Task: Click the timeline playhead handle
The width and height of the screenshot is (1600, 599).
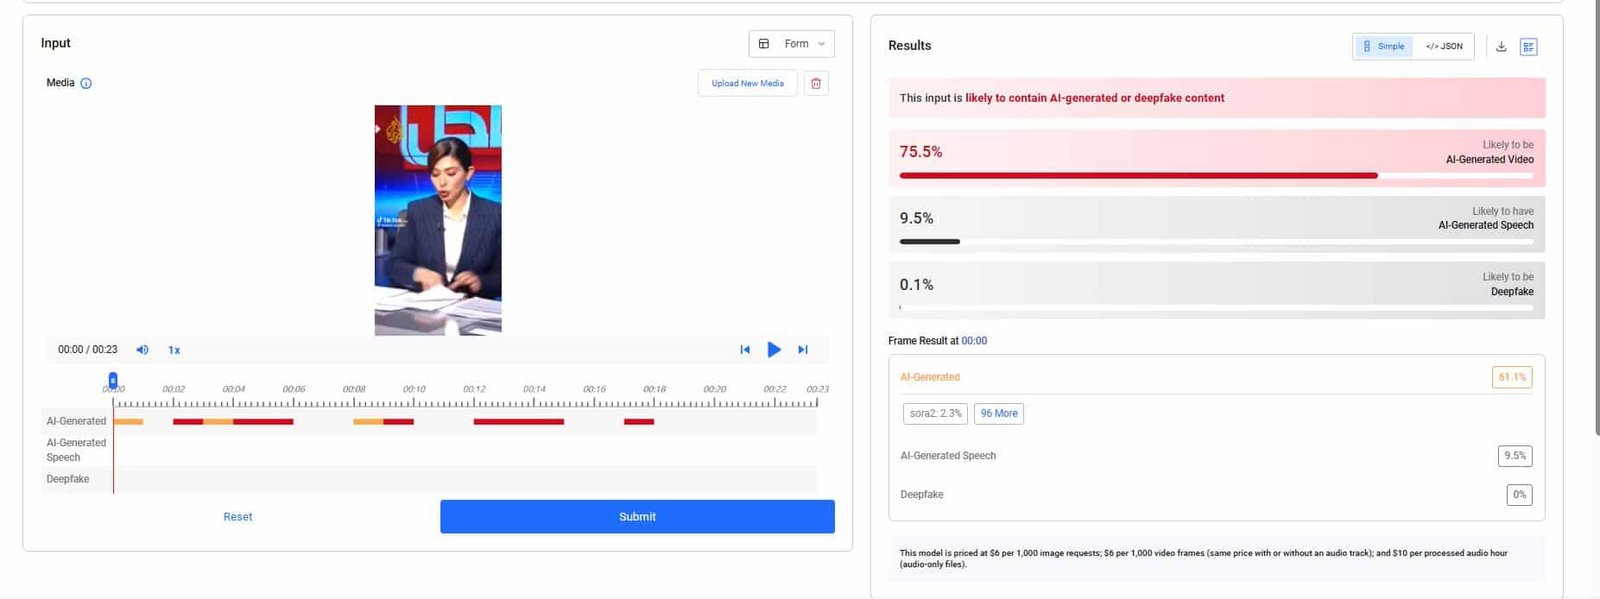Action: coord(113,380)
